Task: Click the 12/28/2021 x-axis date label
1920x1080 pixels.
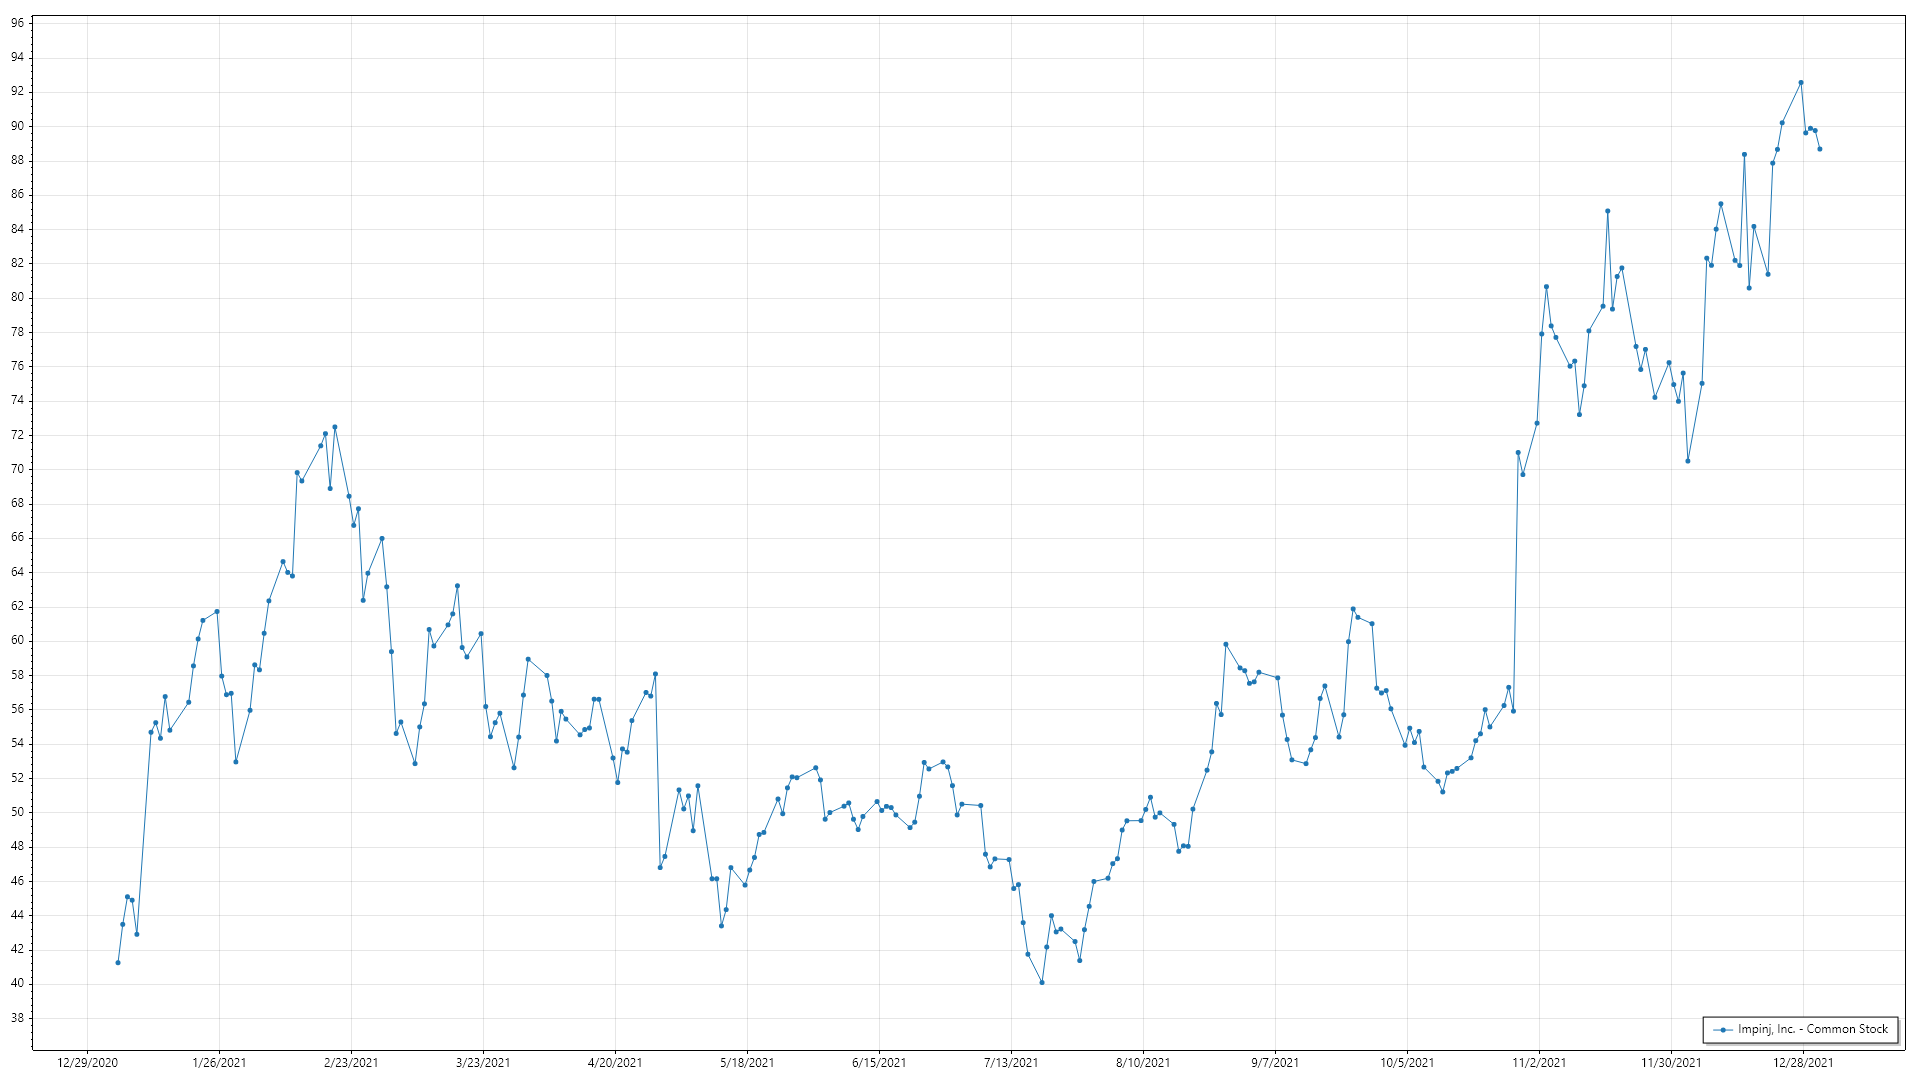Action: pos(1803,1063)
